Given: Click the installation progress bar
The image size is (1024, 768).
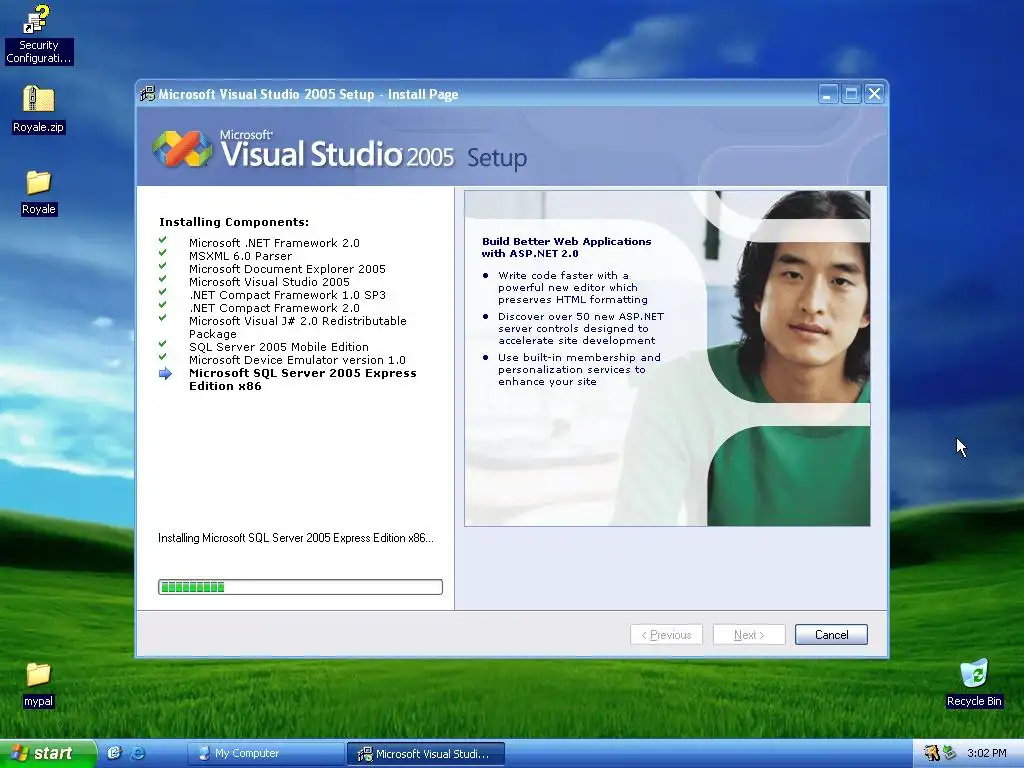Looking at the screenshot, I should point(300,587).
